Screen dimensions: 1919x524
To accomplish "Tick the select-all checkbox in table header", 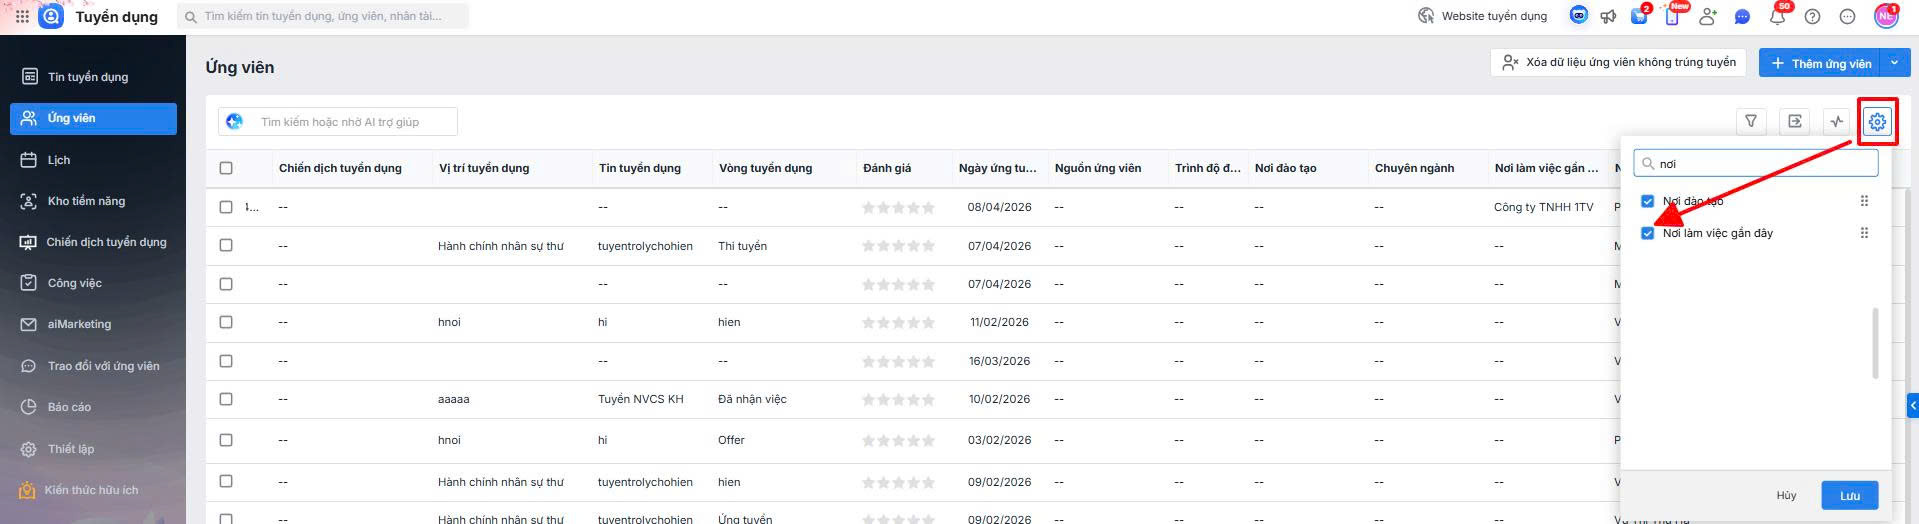I will coord(226,168).
